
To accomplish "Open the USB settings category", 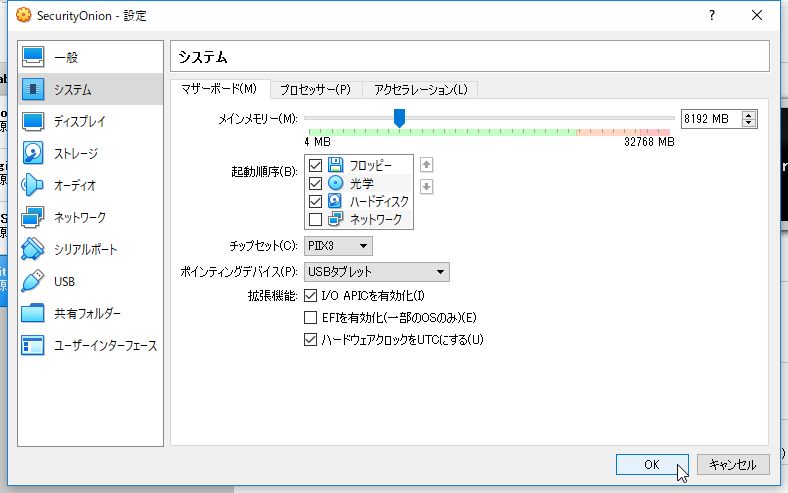I will (90, 281).
